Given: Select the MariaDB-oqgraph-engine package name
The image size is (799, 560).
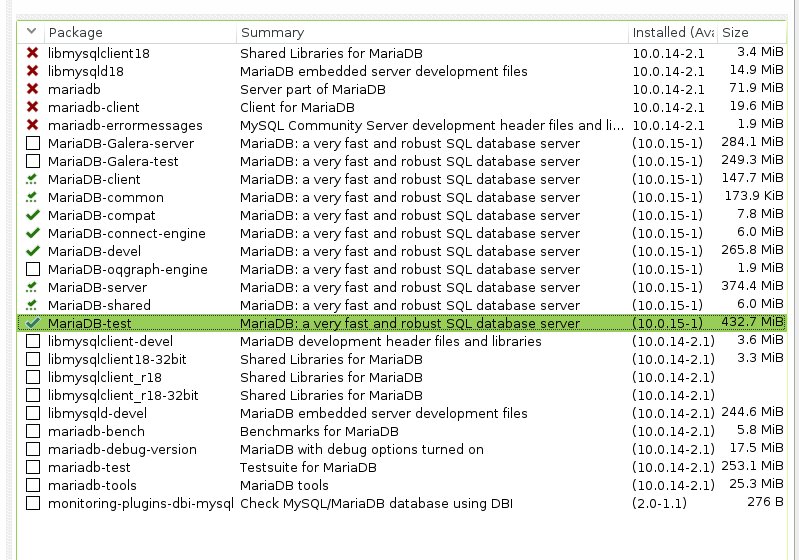Looking at the screenshot, I should point(128,270).
